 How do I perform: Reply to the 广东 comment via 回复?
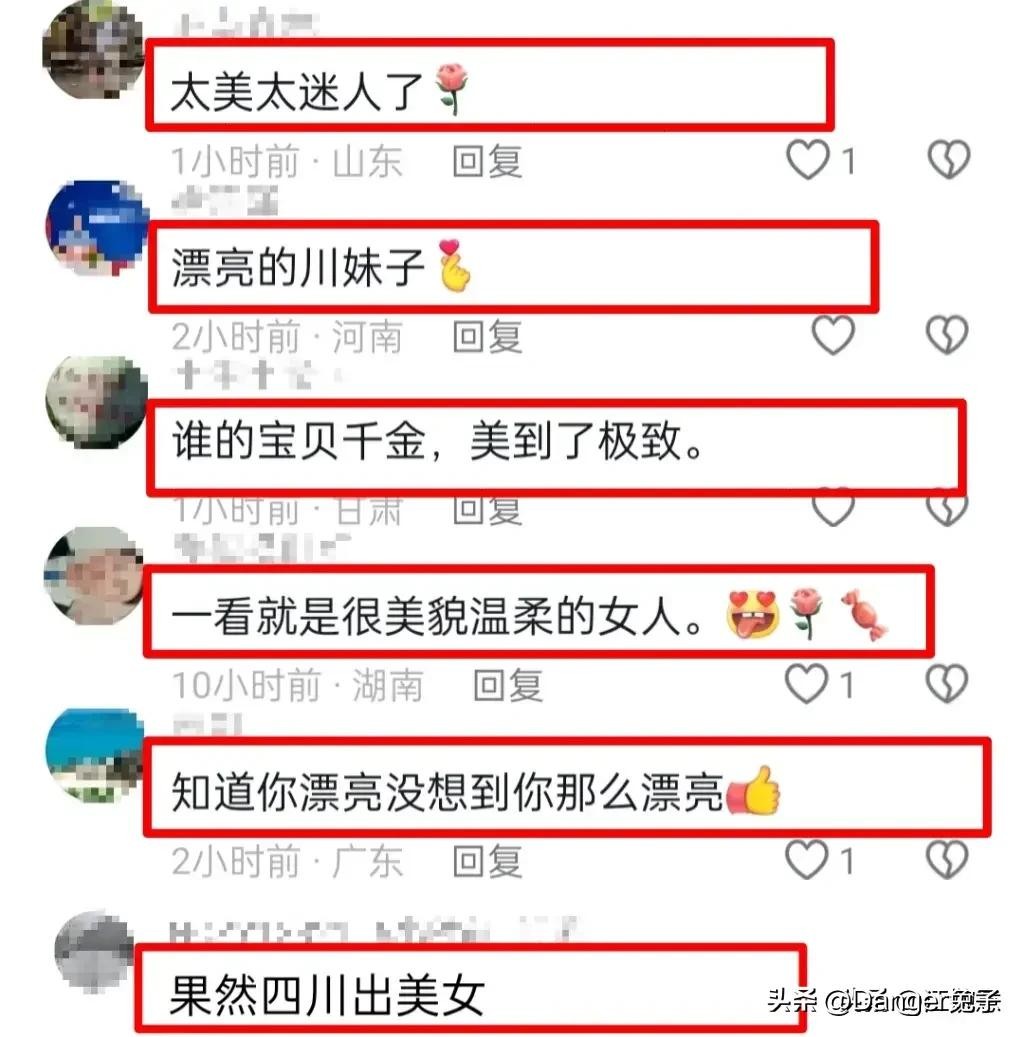(x=488, y=861)
